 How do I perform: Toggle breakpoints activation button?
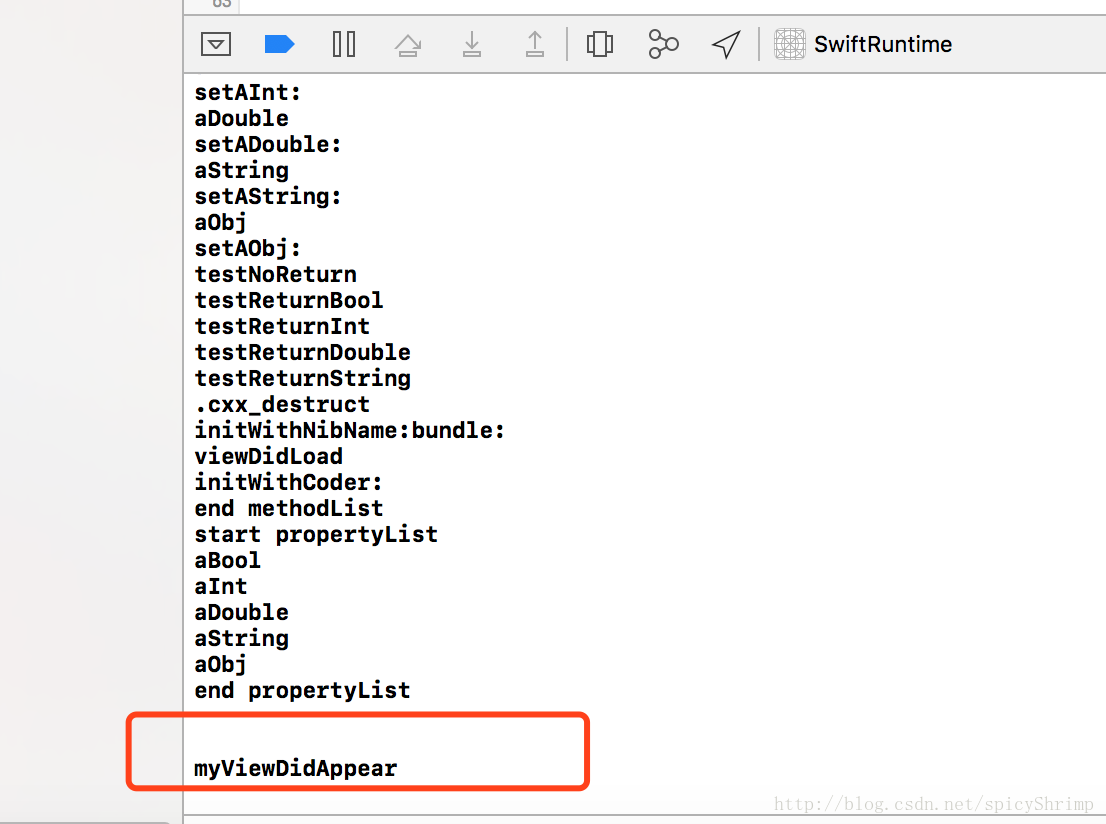click(279, 44)
